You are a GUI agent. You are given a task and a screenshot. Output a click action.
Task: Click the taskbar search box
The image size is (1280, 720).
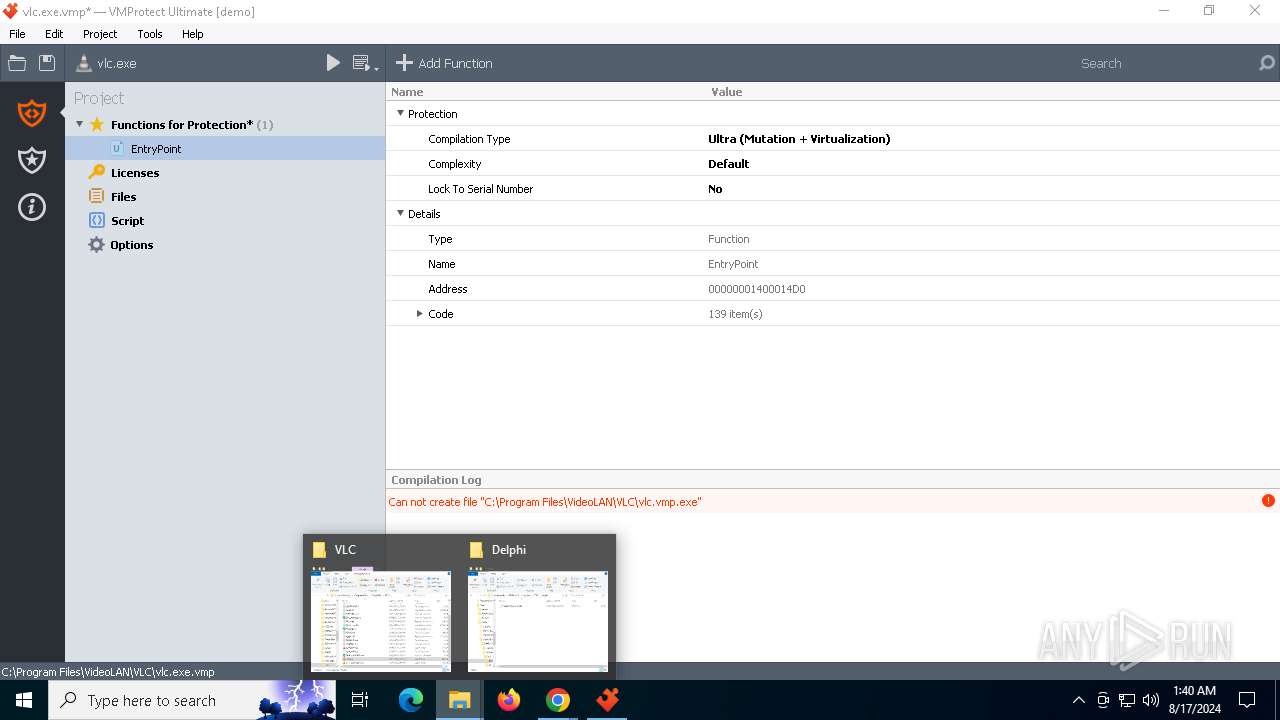pyautogui.click(x=192, y=700)
